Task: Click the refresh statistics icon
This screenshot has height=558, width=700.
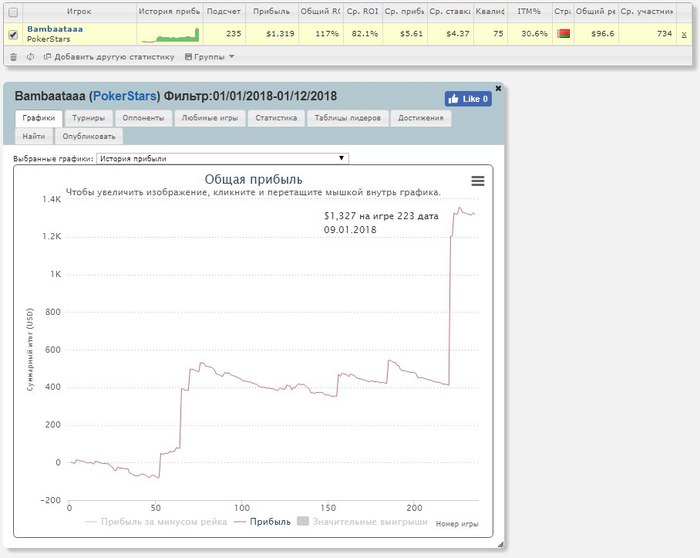Action: click(x=30, y=57)
